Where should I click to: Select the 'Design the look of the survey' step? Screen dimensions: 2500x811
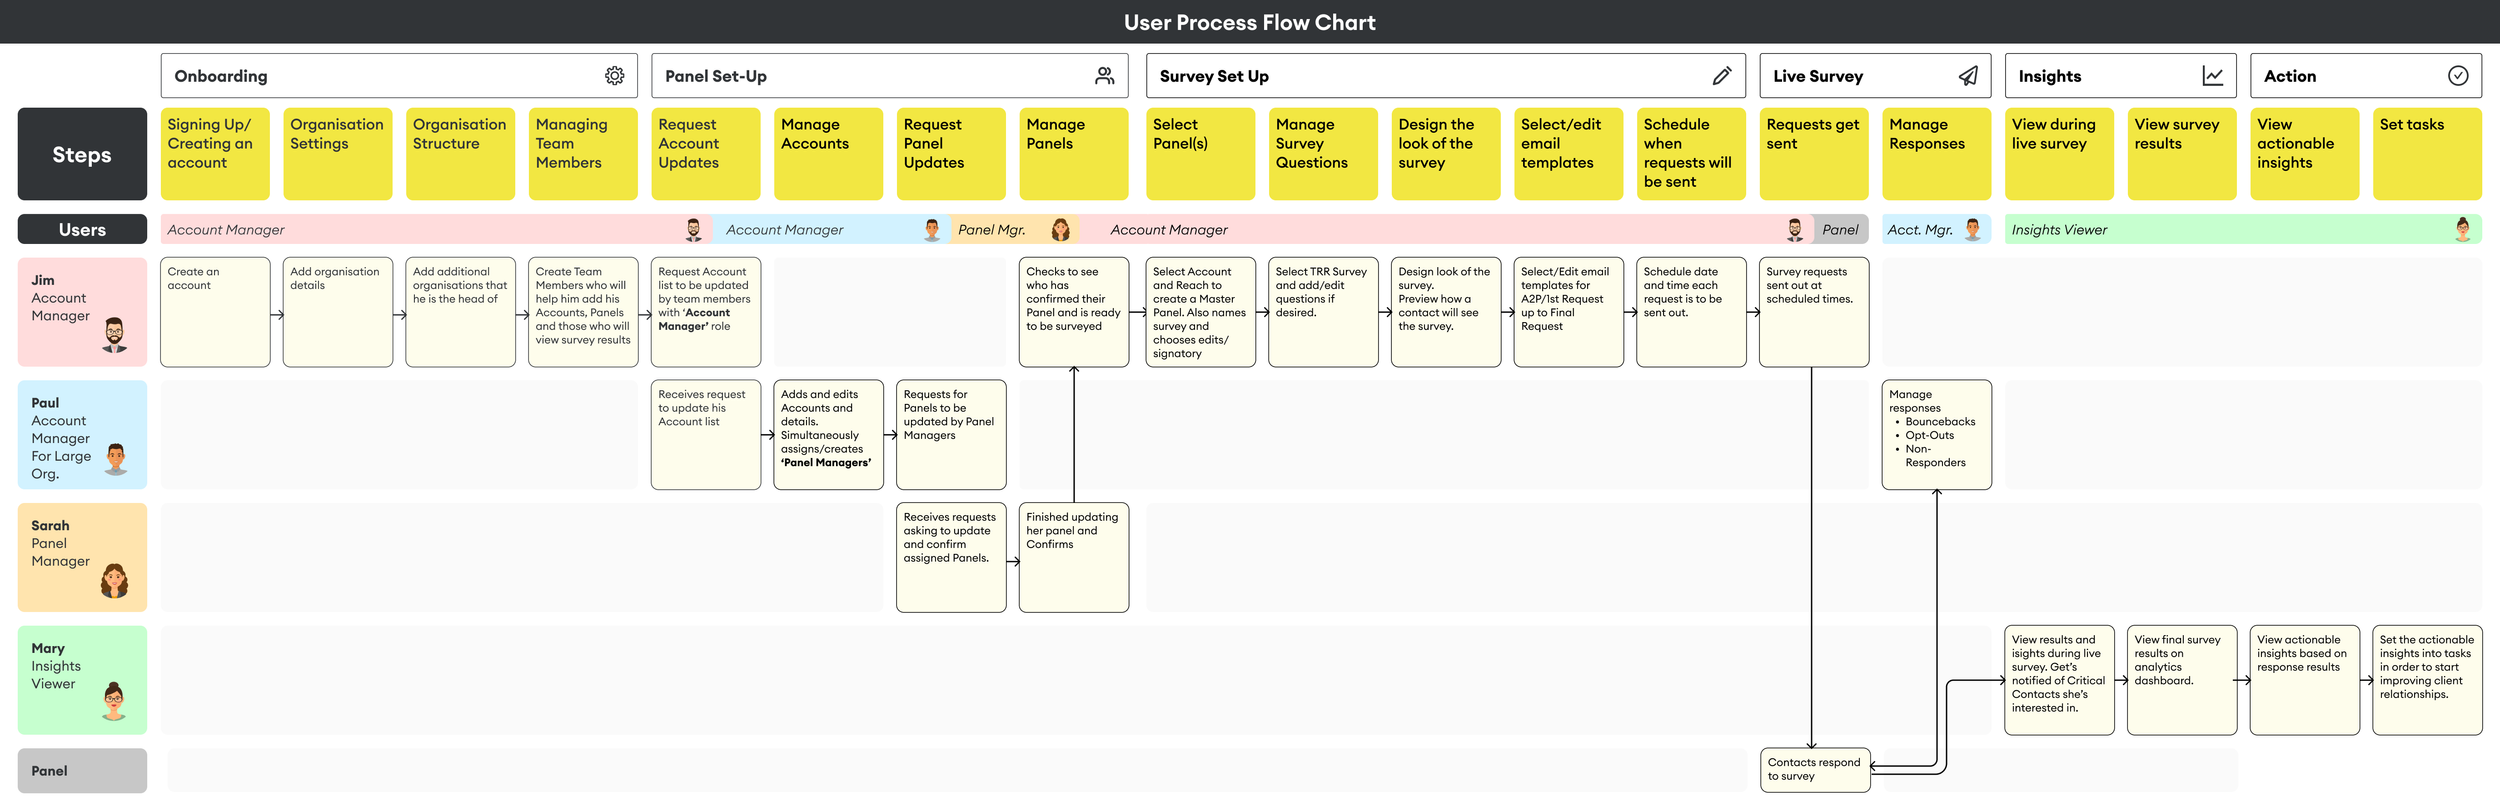coord(1446,154)
